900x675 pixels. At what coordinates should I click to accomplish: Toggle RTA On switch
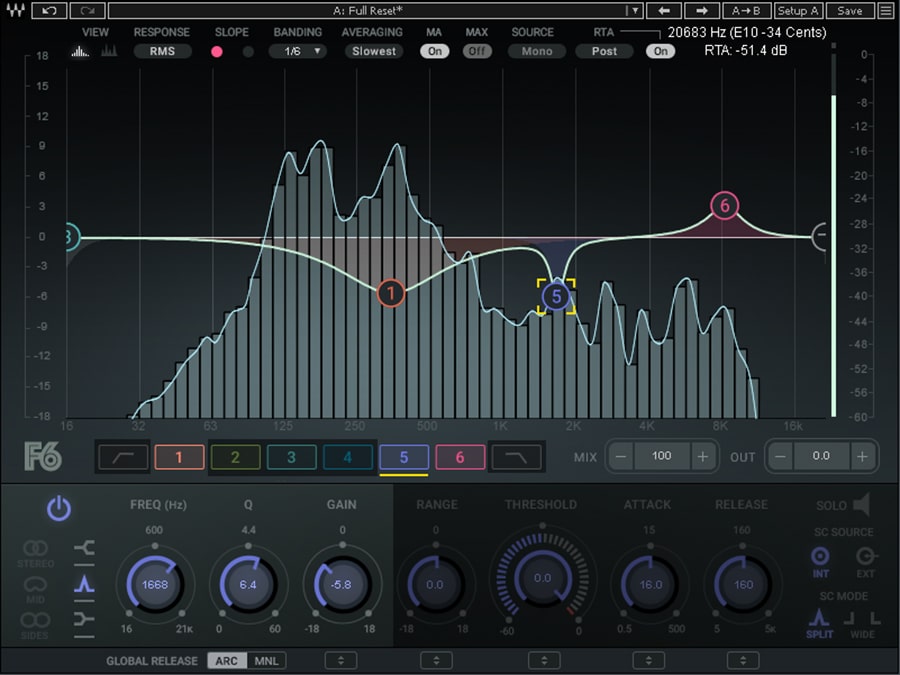click(661, 51)
